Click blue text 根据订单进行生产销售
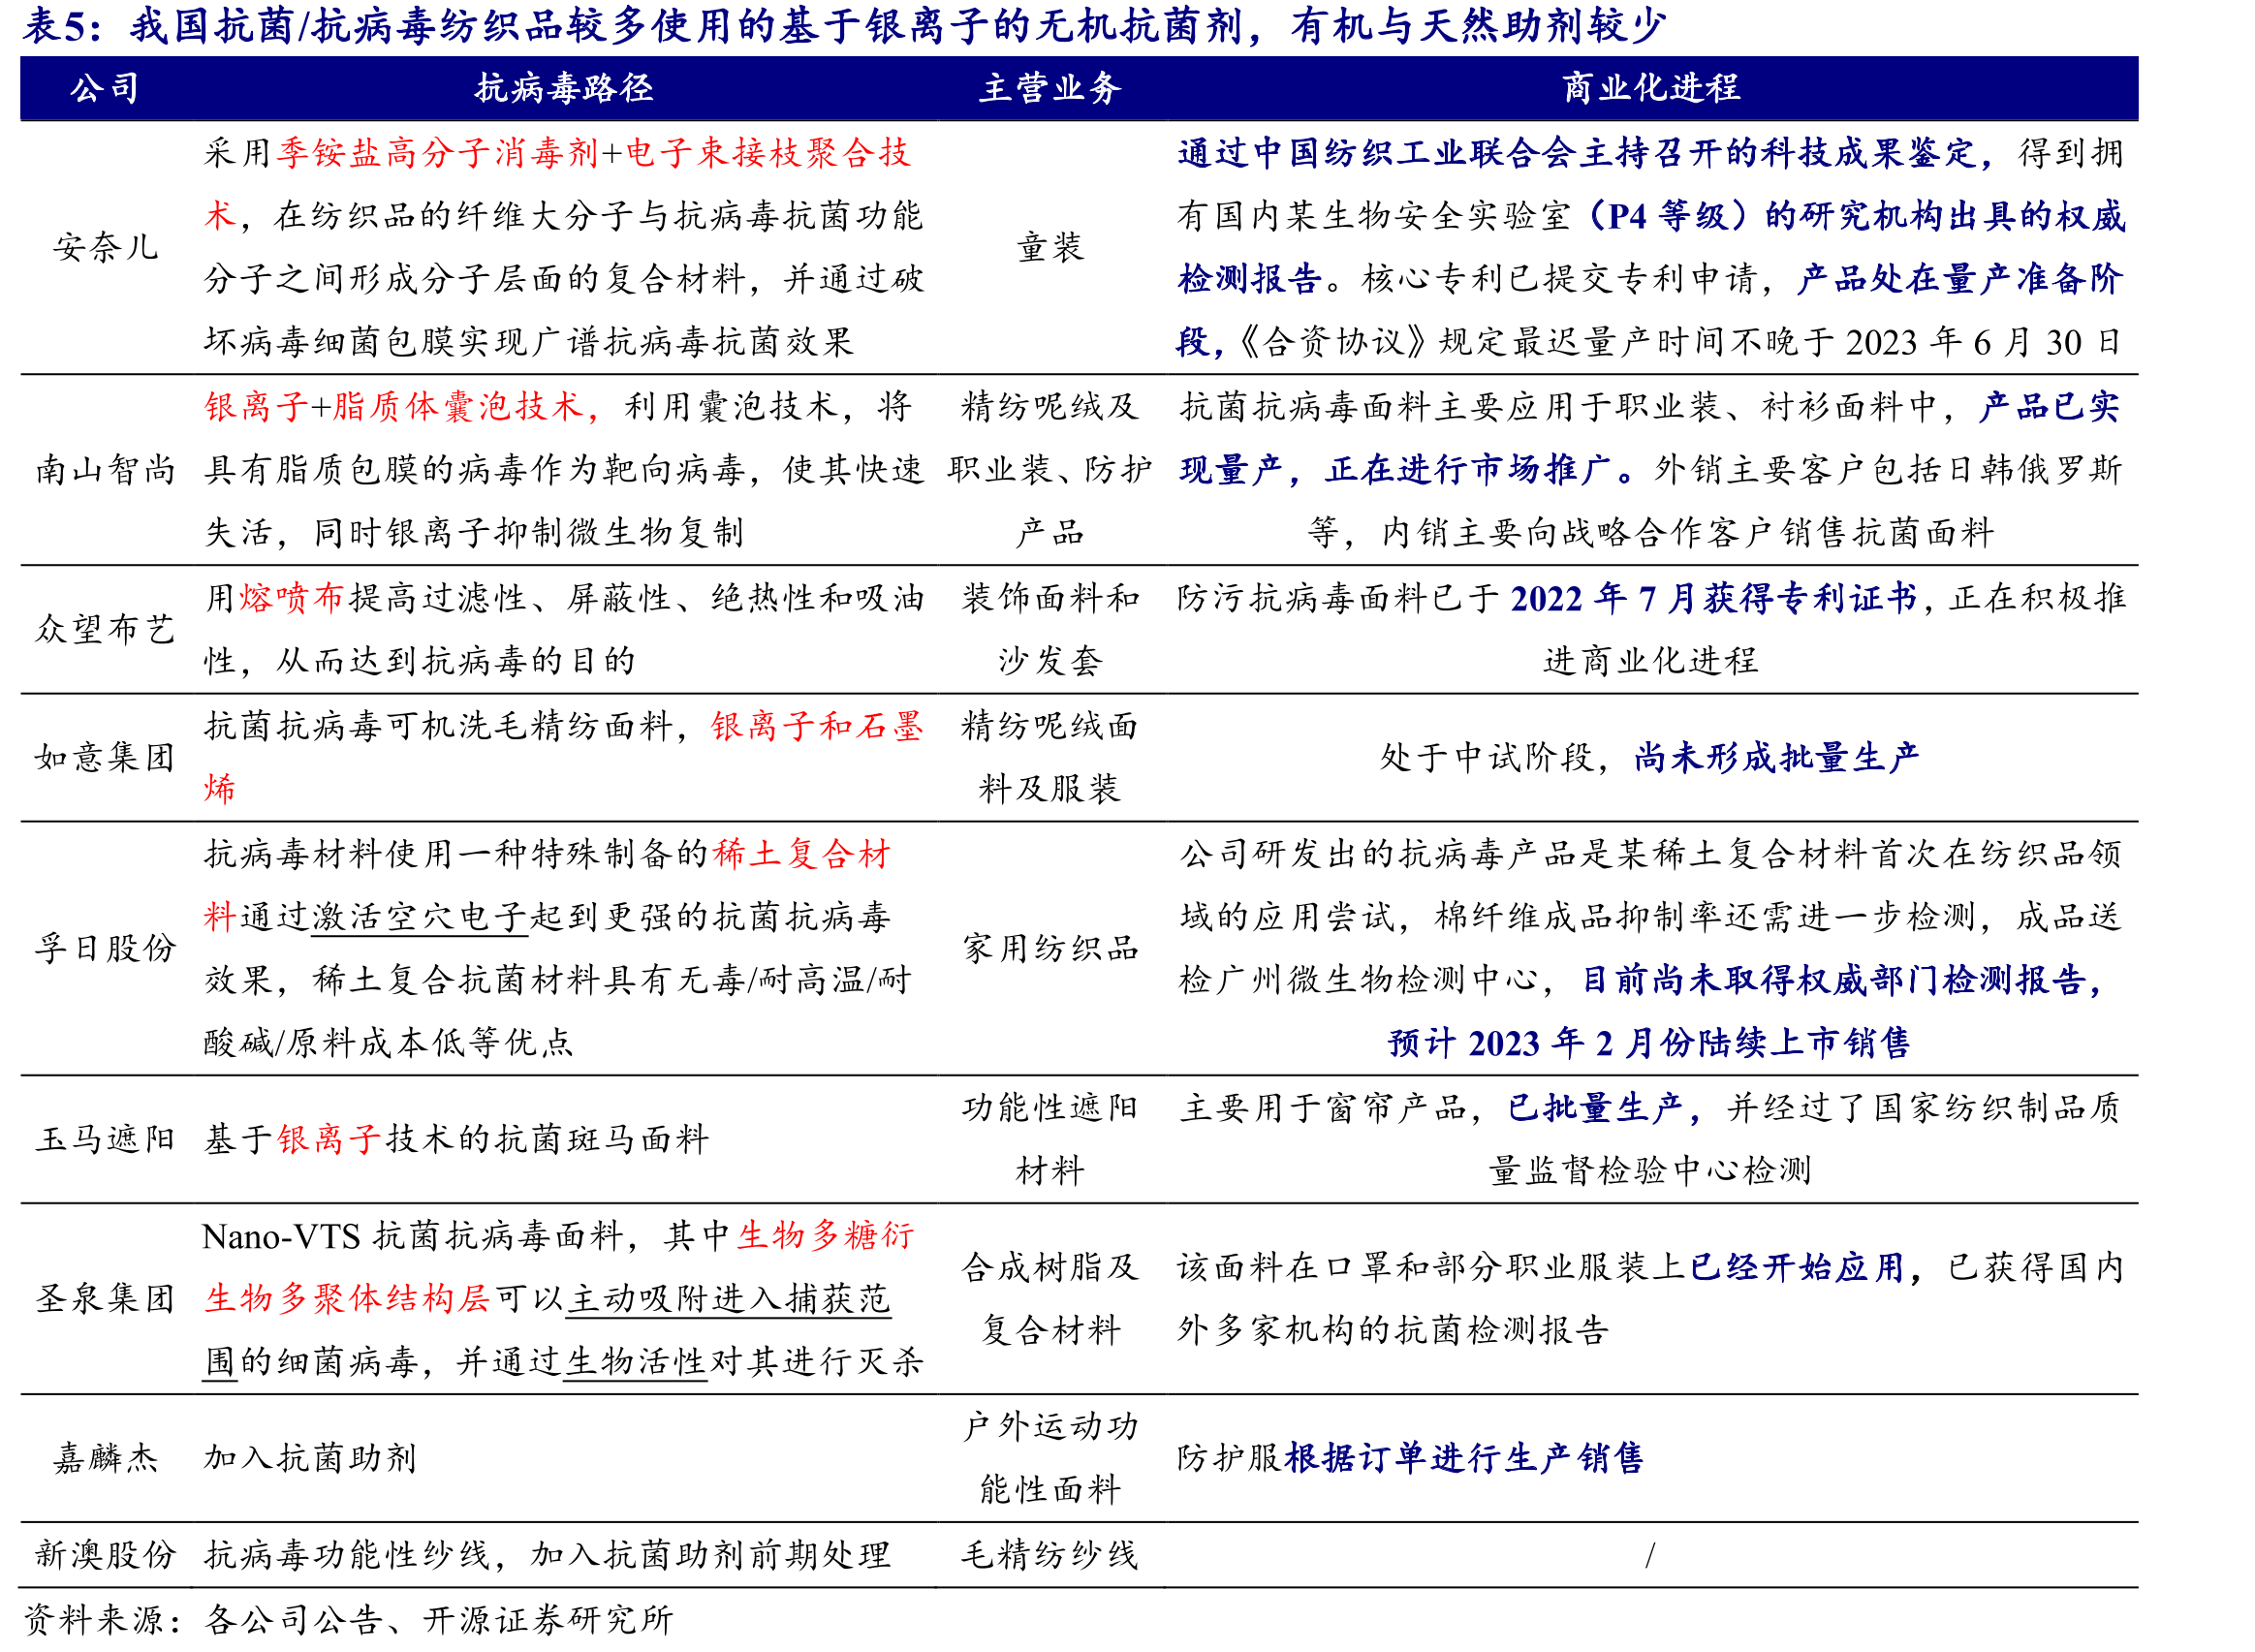Screen dimensions: 2255x1652 [1465, 1458]
